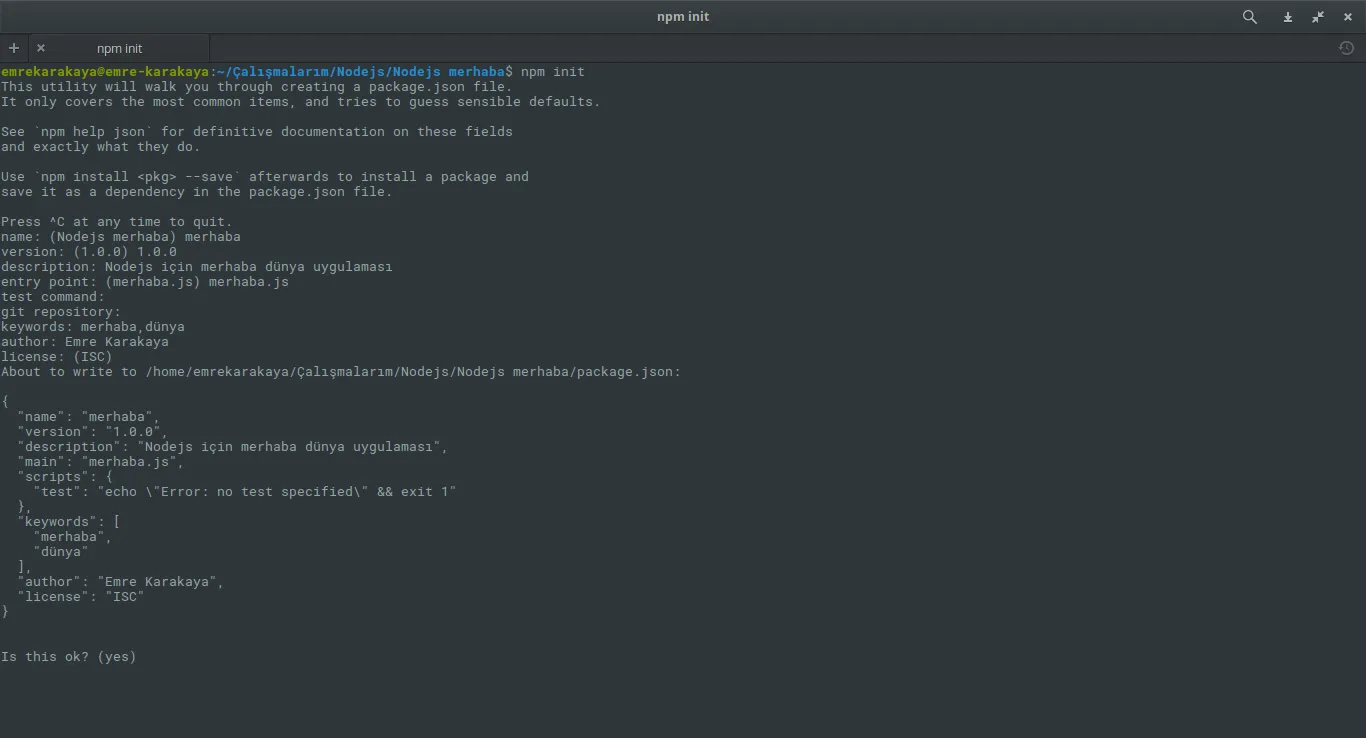
Task: Select the "(yes)" default answer text
Action: click(x=117, y=656)
